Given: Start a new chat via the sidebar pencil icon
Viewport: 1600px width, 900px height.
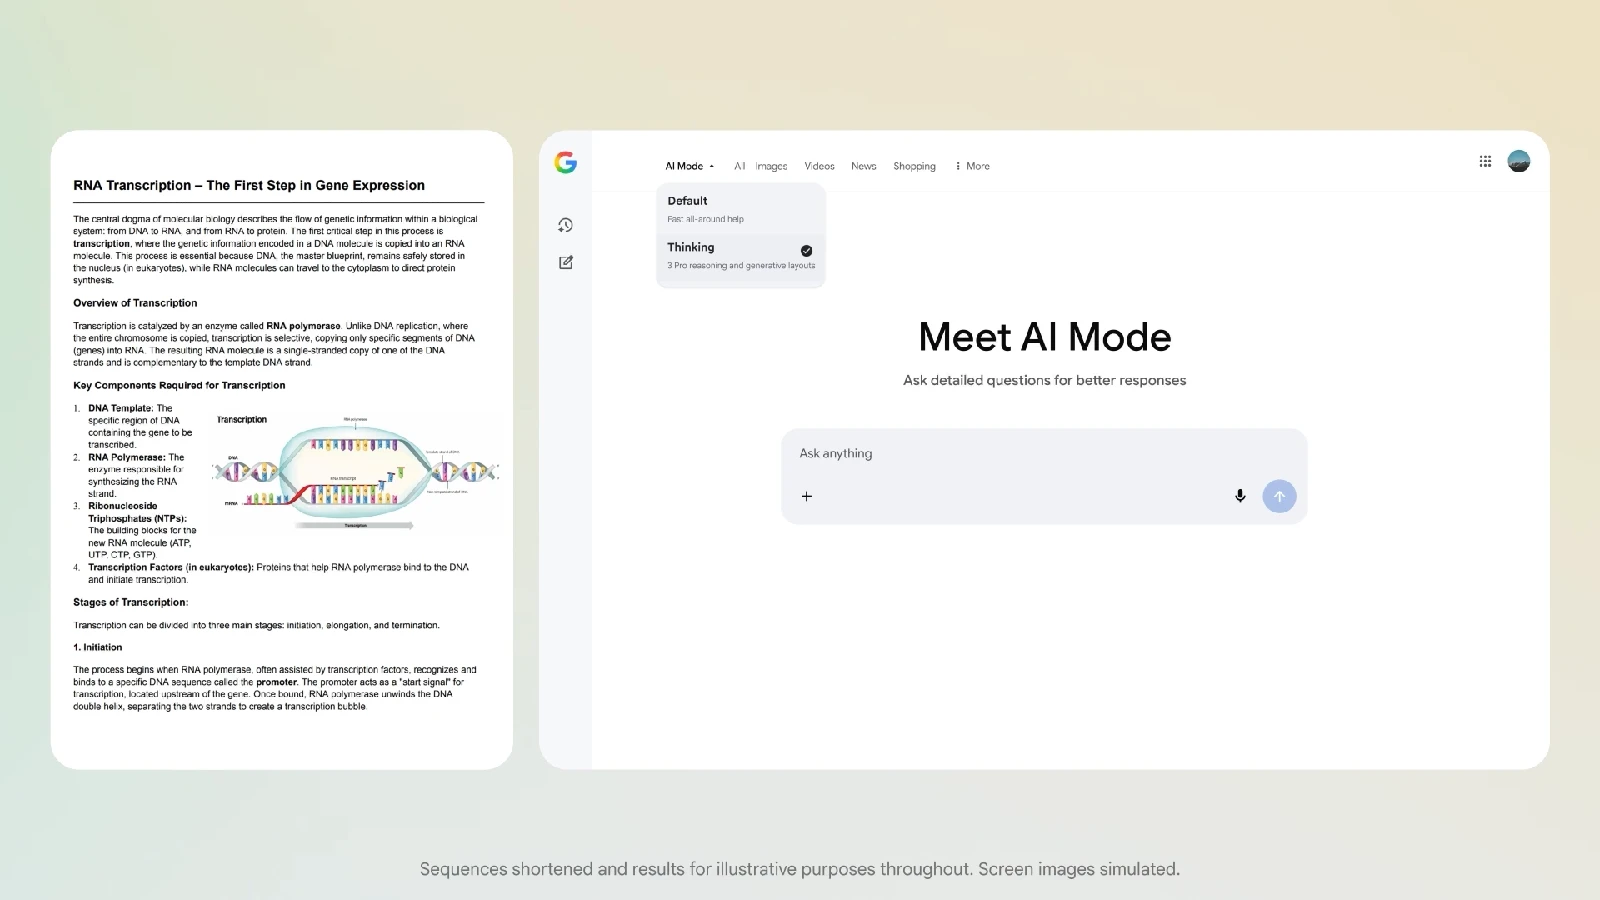Looking at the screenshot, I should [566, 263].
